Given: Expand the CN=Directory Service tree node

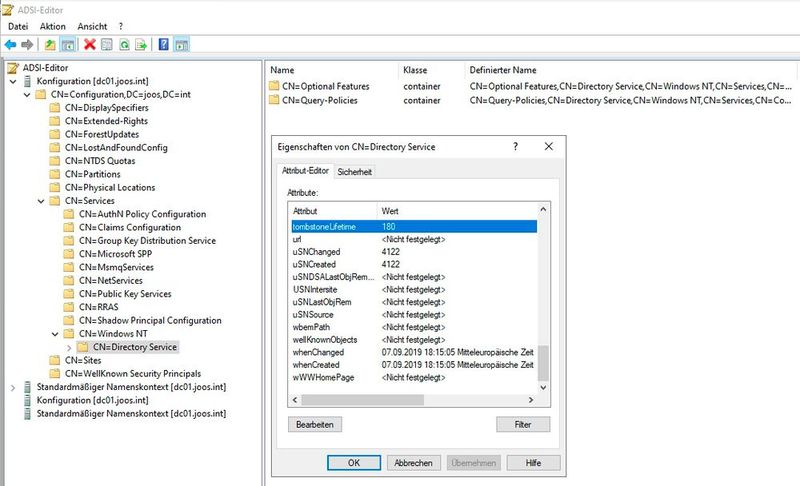Looking at the screenshot, I should point(69,347).
